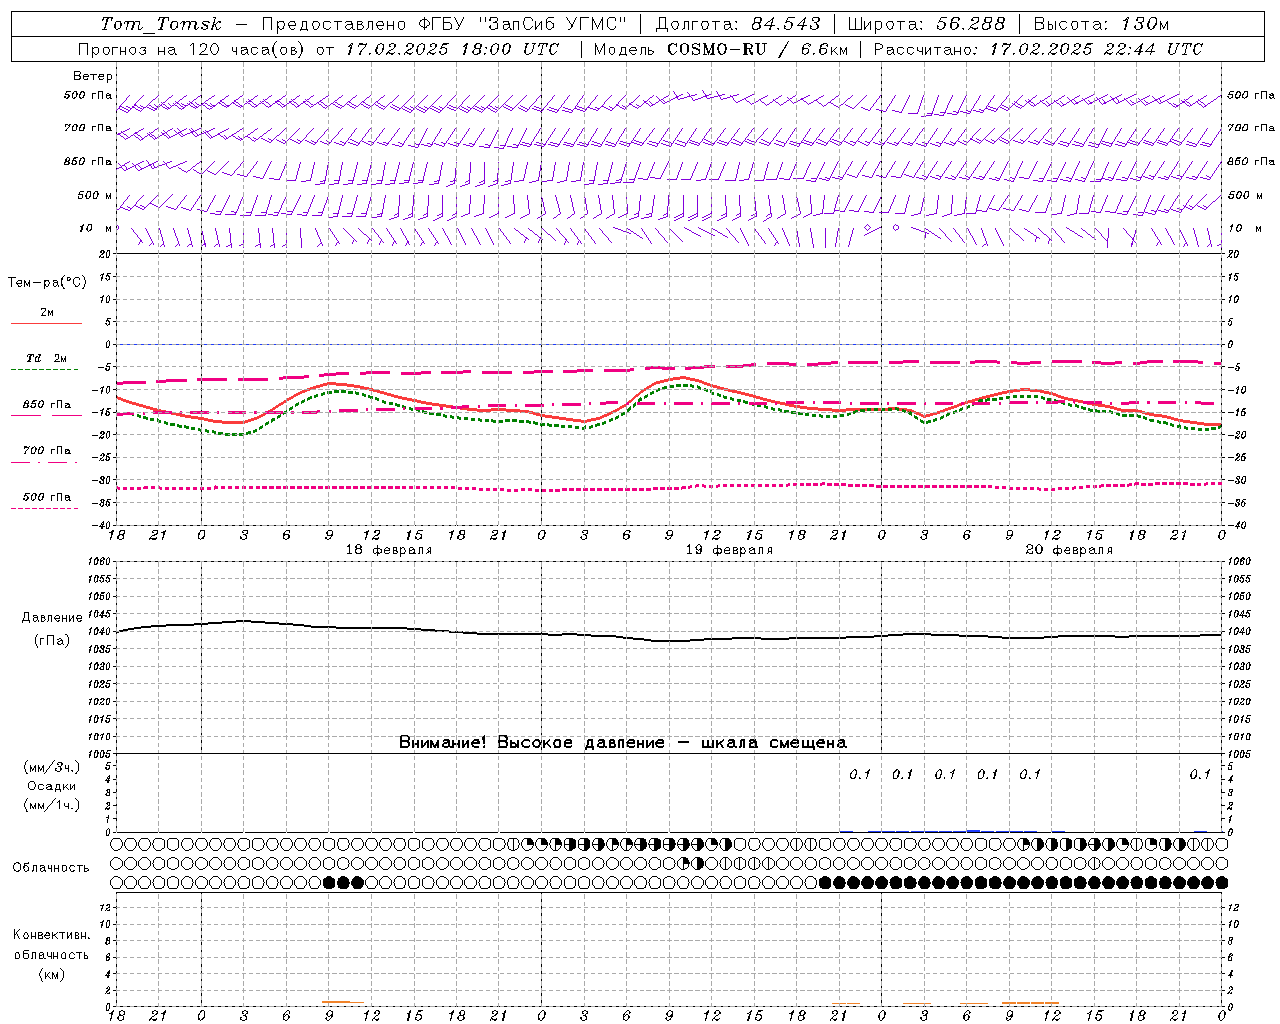This screenshot has width=1280, height=1024.
Task: Click the Давление pressure section label
Action: 52,618
